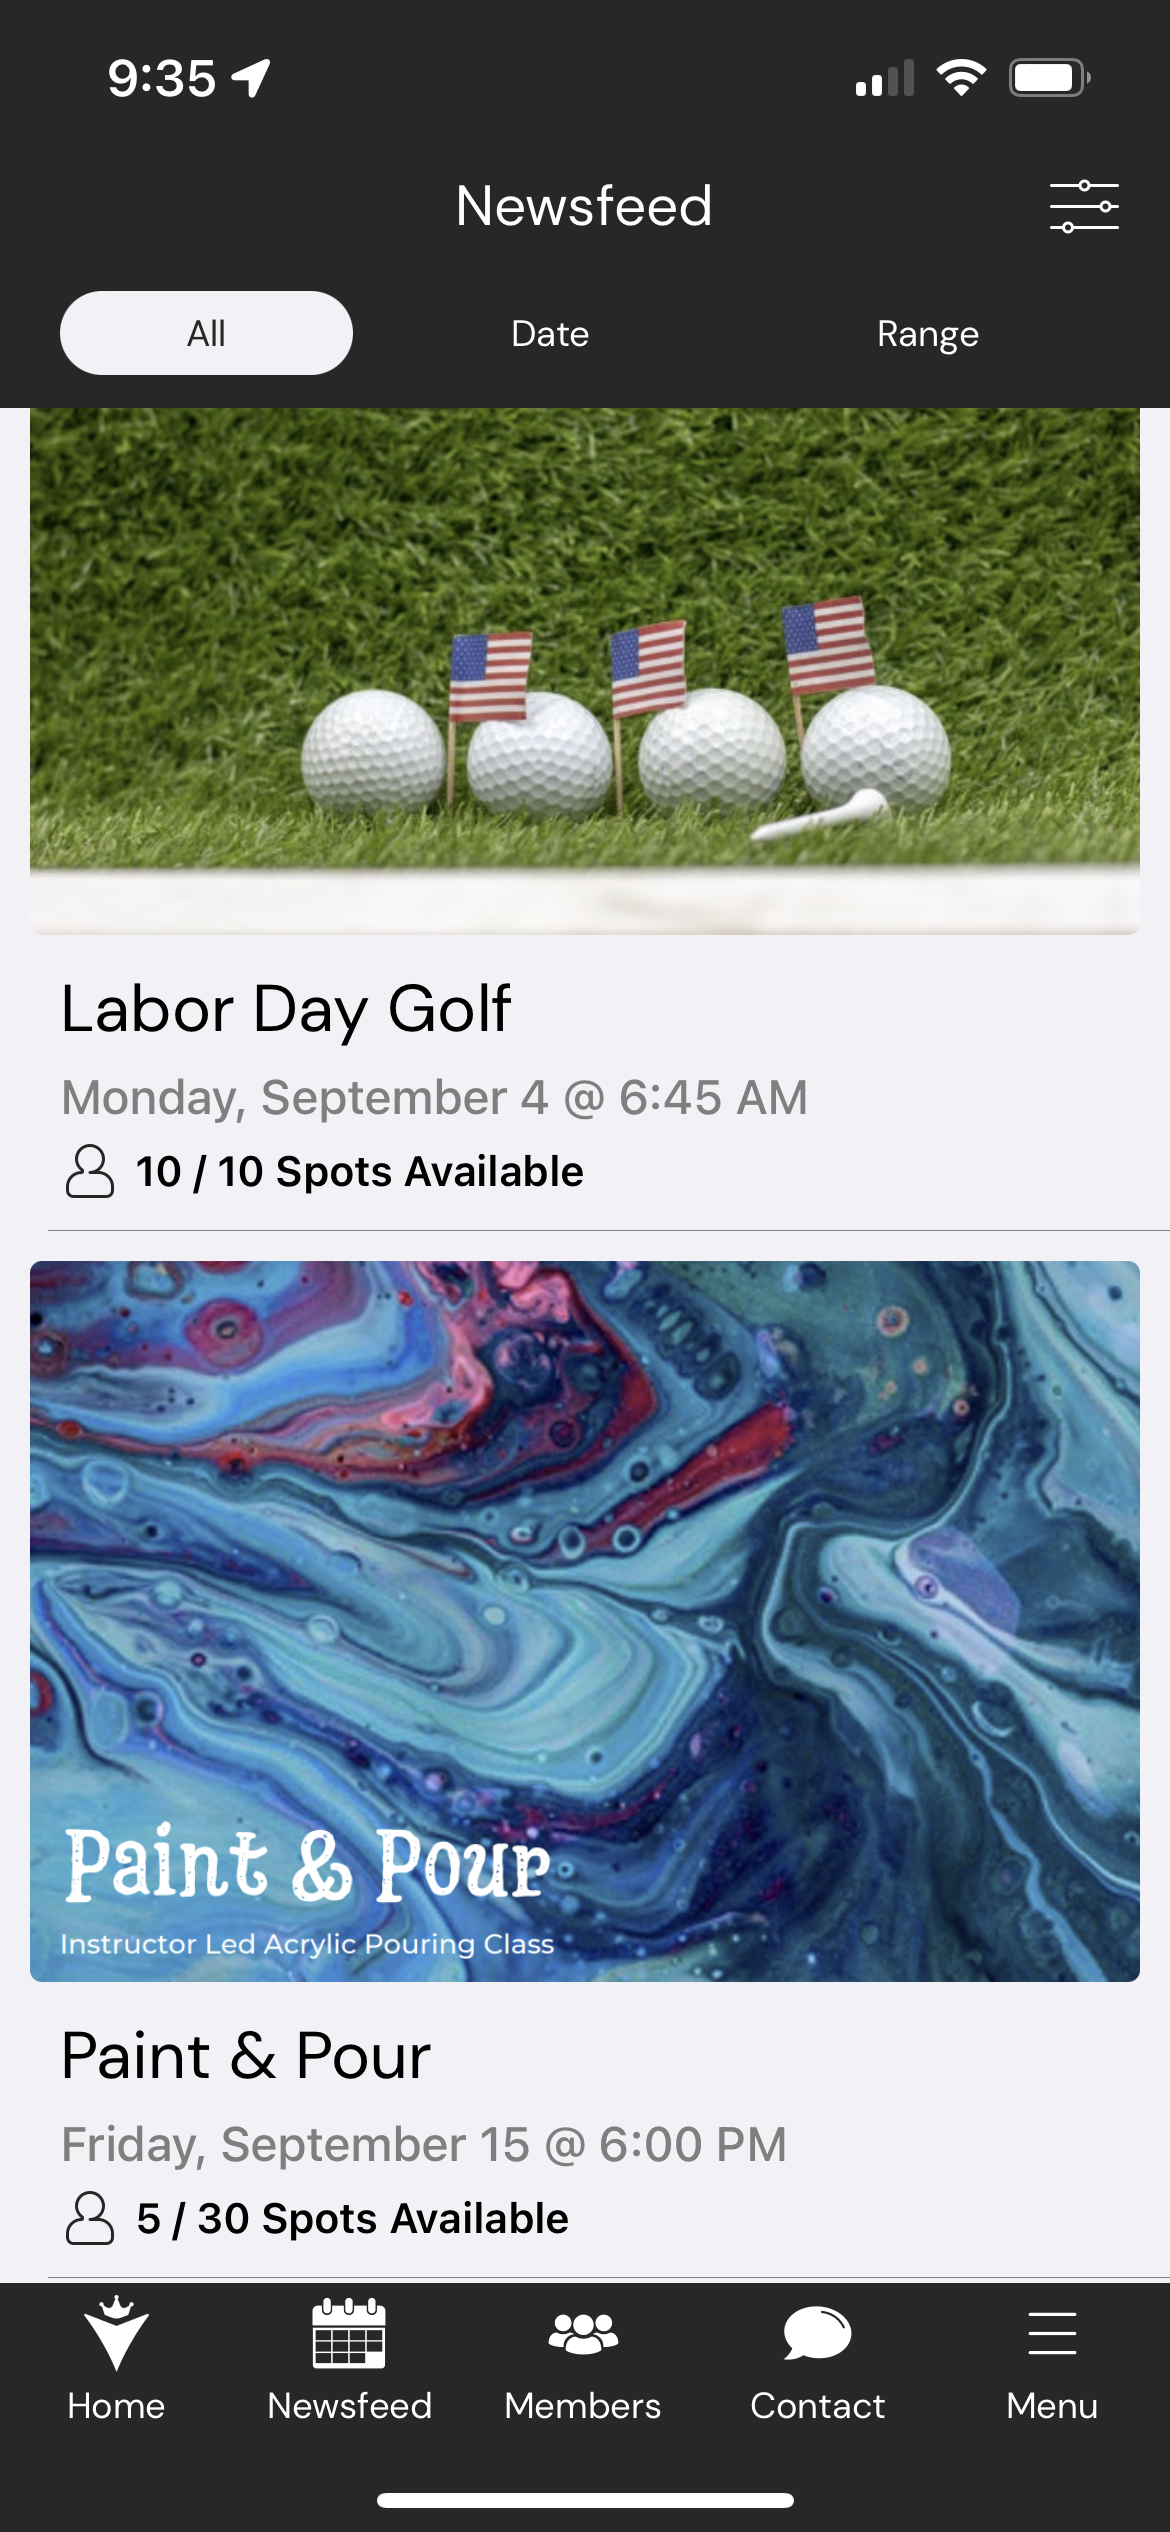
Task: Open the Labor Day Golf event title
Action: (286, 1008)
